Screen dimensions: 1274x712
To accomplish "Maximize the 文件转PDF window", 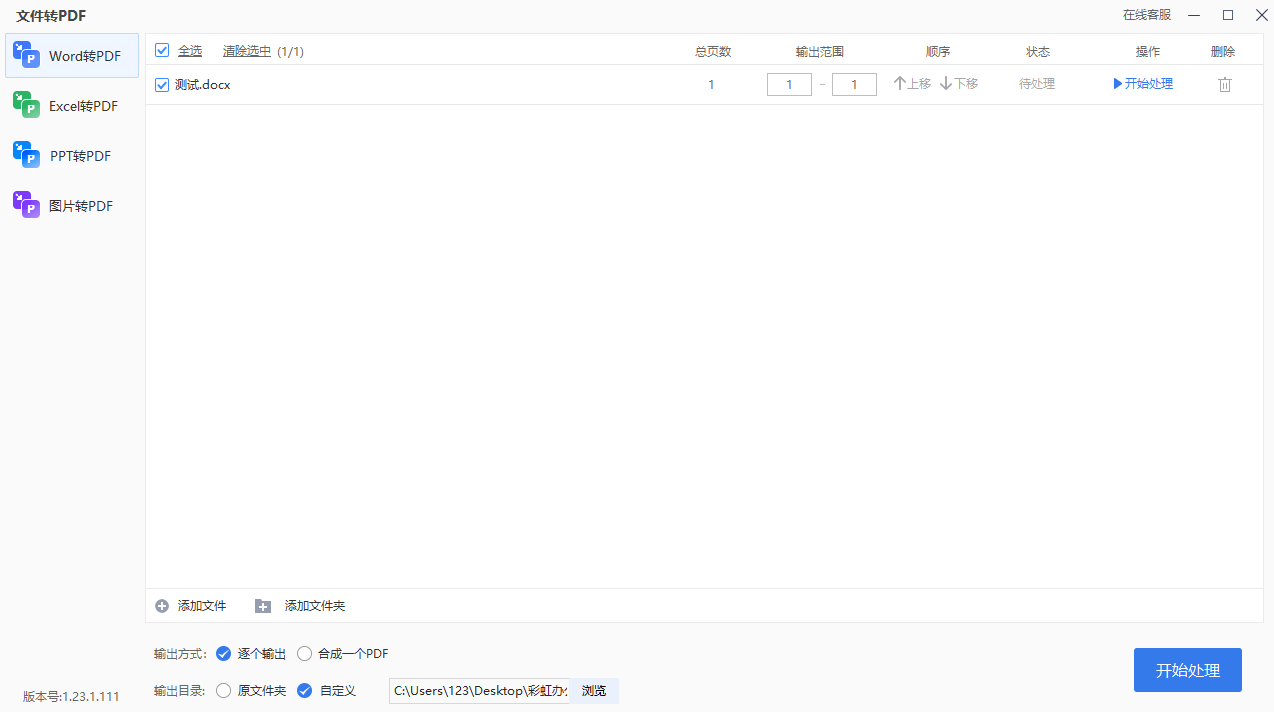I will tap(1227, 15).
